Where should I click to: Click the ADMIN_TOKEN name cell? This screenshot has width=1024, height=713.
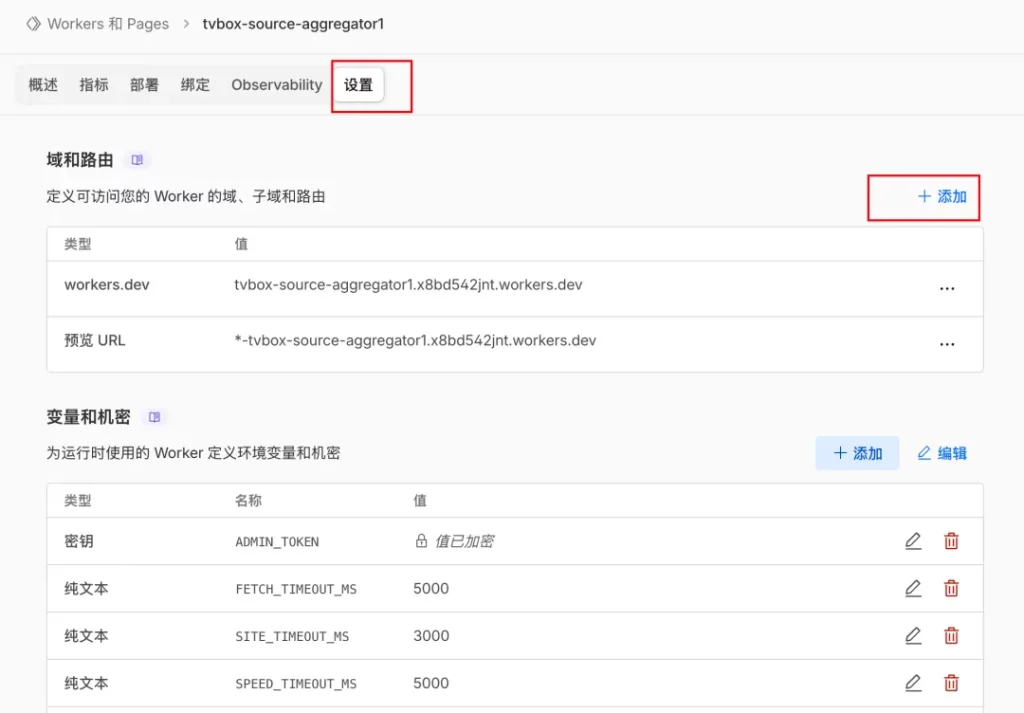(x=277, y=542)
